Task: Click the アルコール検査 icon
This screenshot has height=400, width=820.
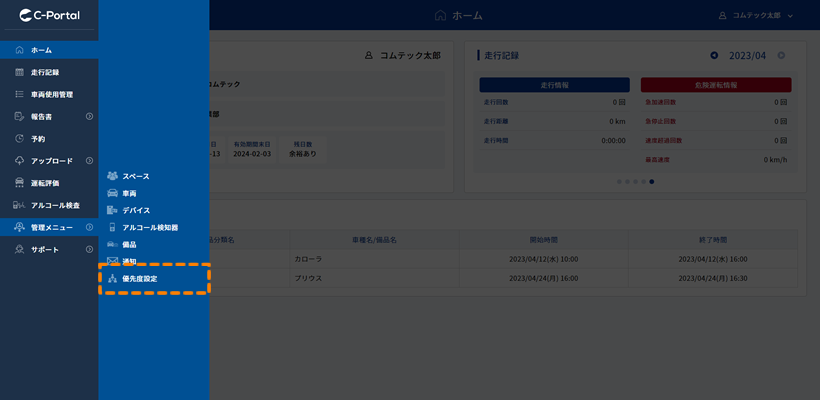Action: [19, 205]
